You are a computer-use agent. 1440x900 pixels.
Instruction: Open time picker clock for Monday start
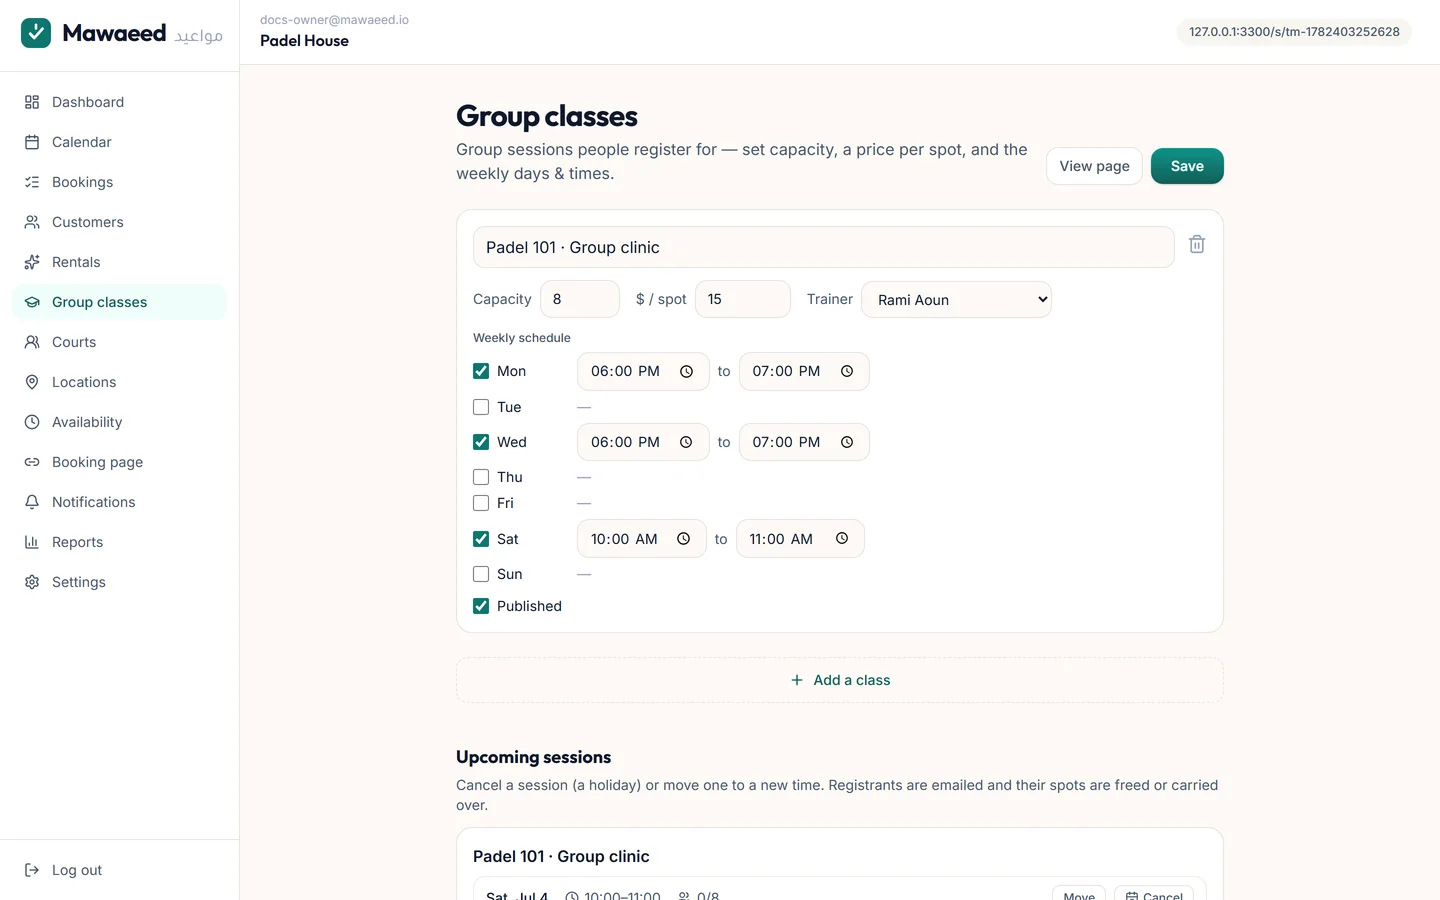(x=686, y=371)
